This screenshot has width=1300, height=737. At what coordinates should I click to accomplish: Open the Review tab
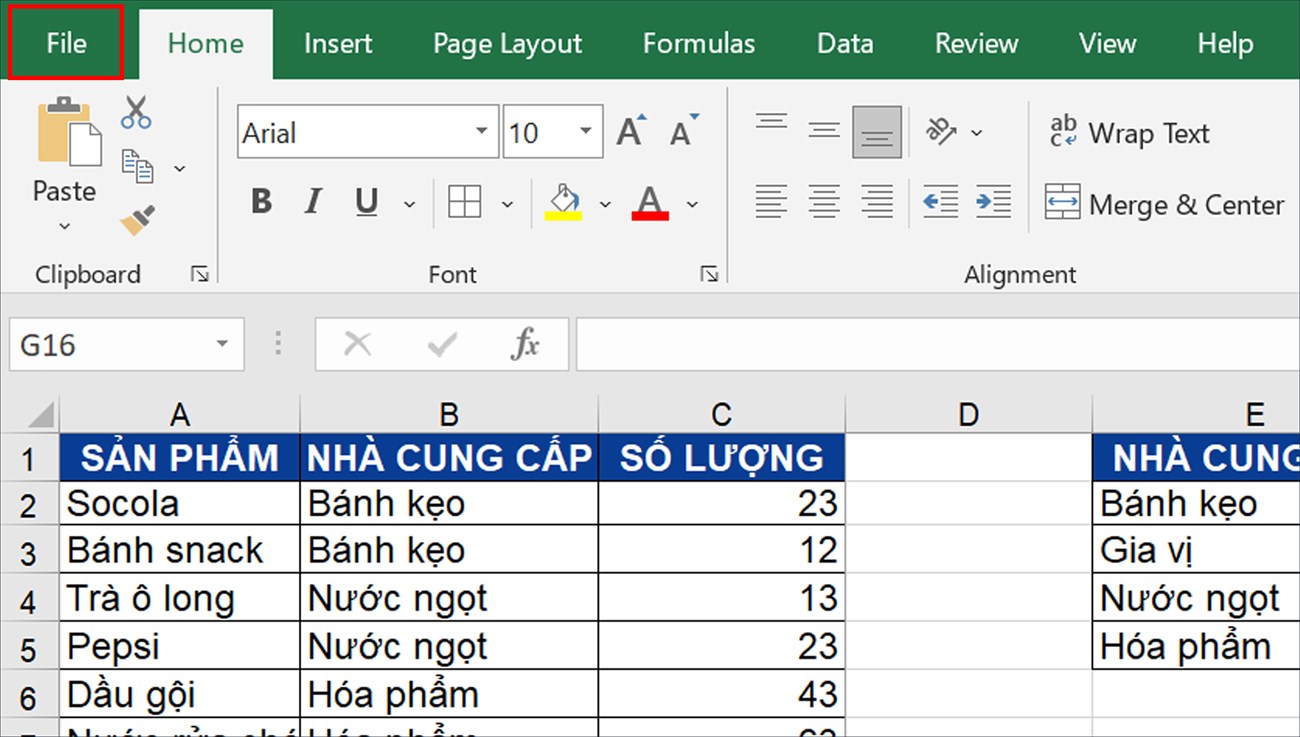(976, 43)
